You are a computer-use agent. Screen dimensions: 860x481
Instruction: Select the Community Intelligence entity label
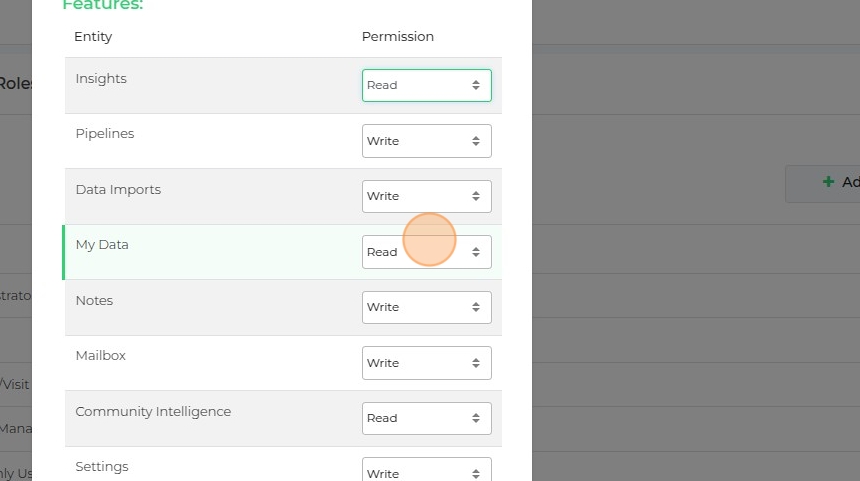(153, 412)
